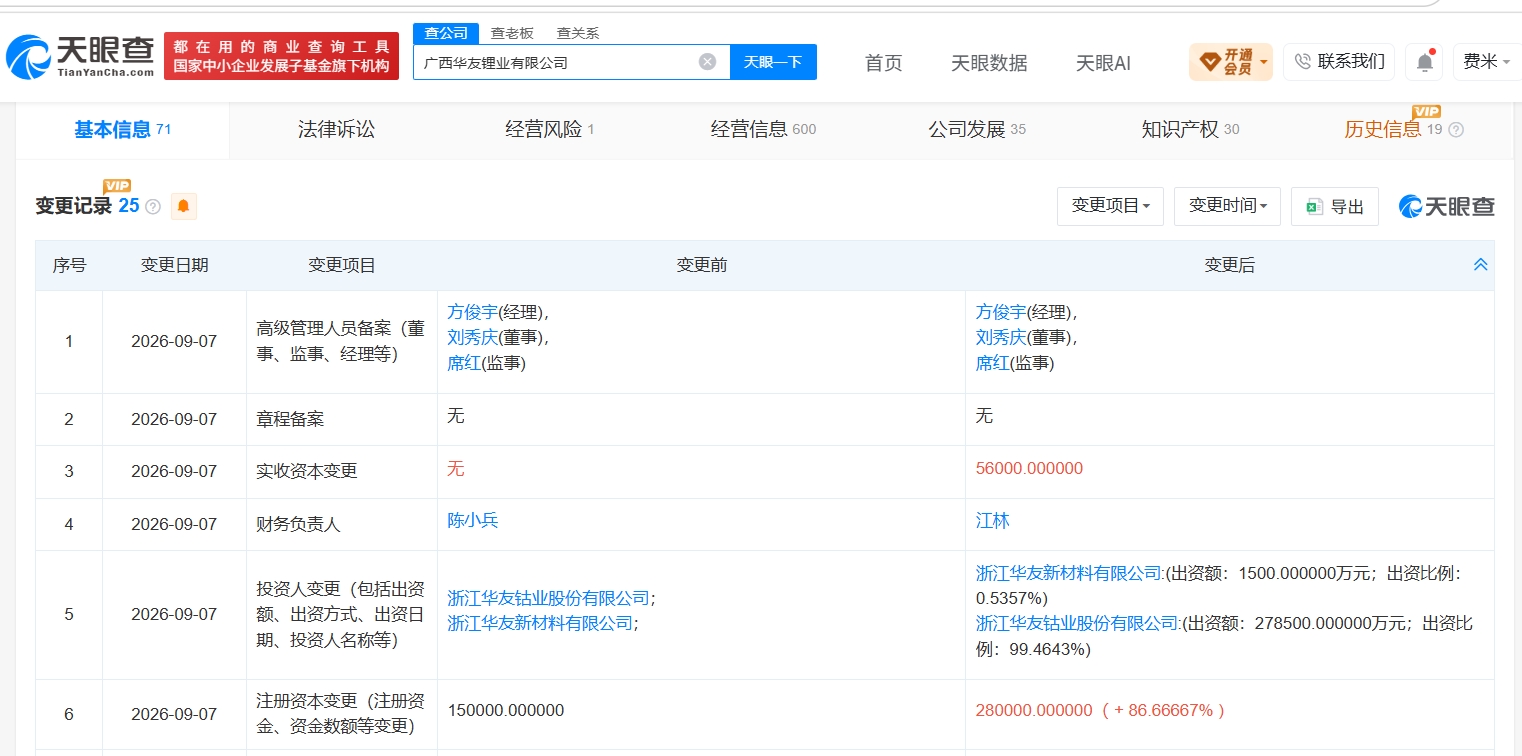Screen dimensions: 1522x756
Task: Click the help icon beside 历史信息
Action: [x=1456, y=130]
